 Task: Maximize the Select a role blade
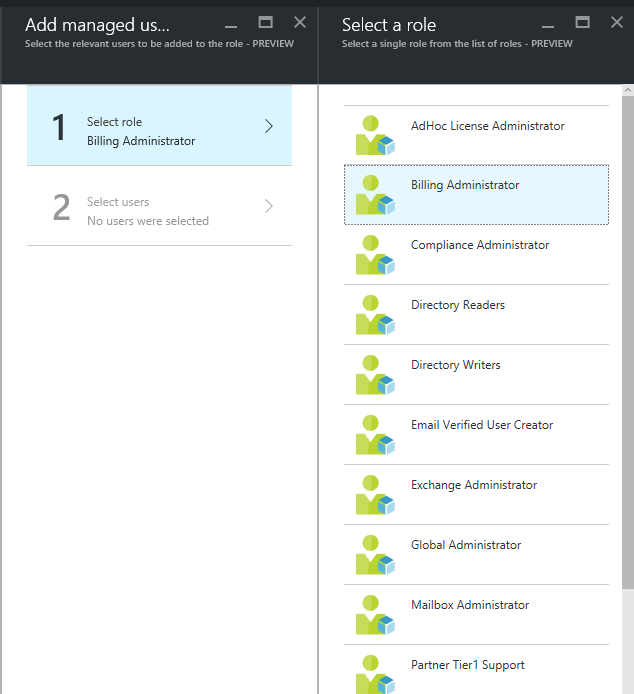coord(582,22)
